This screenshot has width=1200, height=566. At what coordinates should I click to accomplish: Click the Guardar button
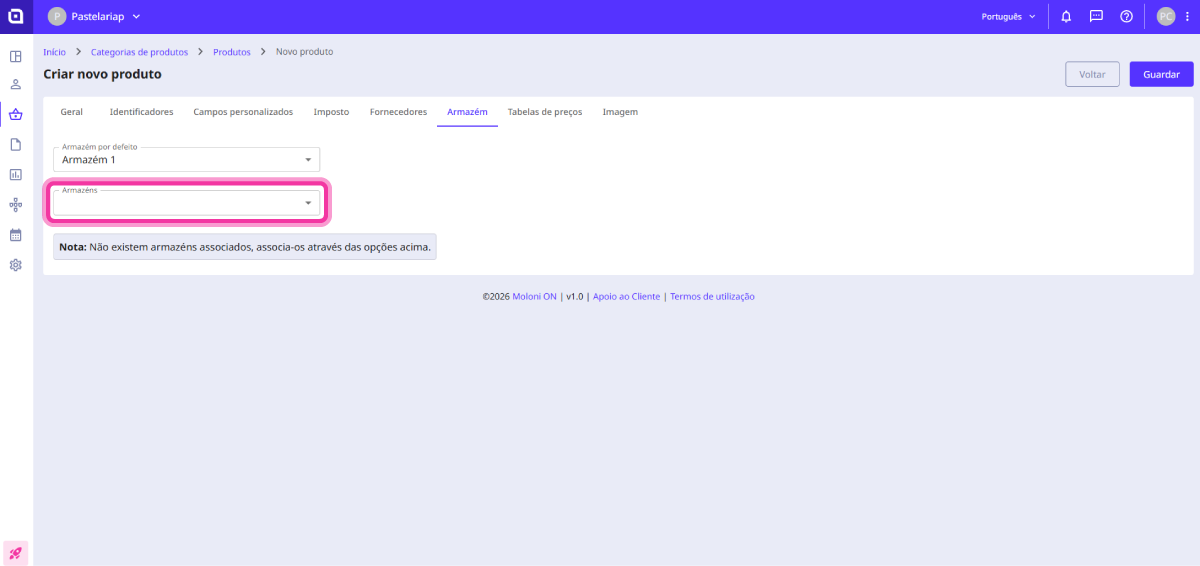click(1161, 75)
